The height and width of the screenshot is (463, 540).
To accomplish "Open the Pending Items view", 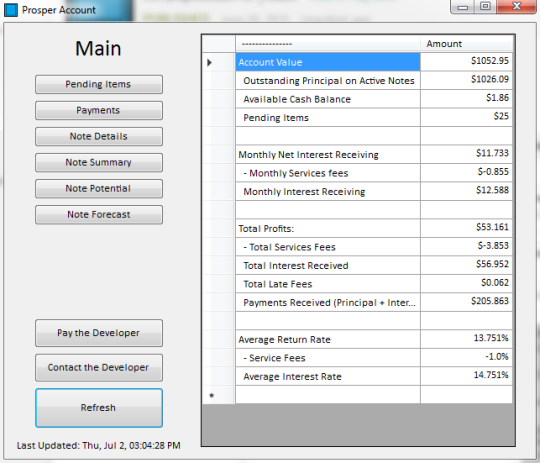I will [98, 84].
